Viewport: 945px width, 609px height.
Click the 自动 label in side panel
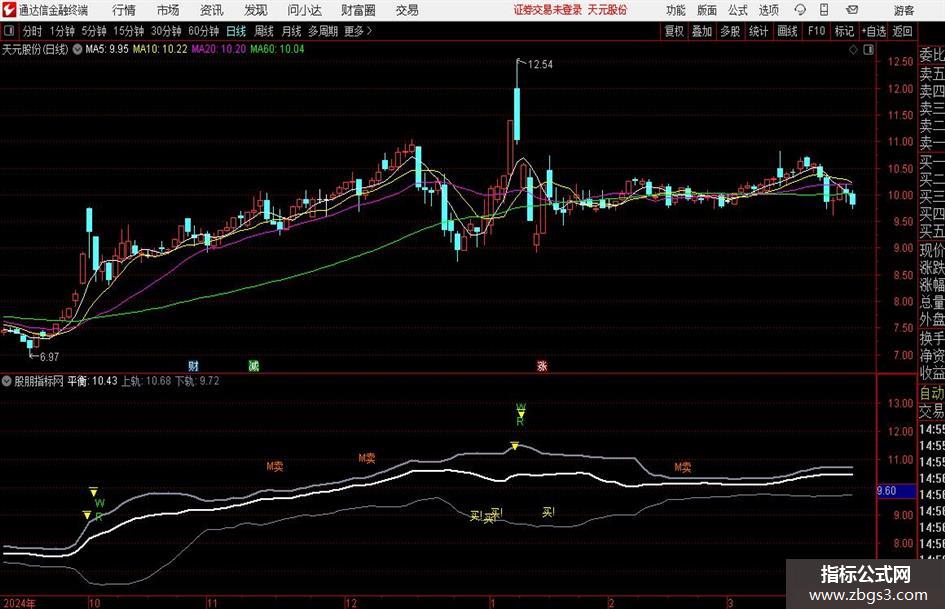click(931, 393)
